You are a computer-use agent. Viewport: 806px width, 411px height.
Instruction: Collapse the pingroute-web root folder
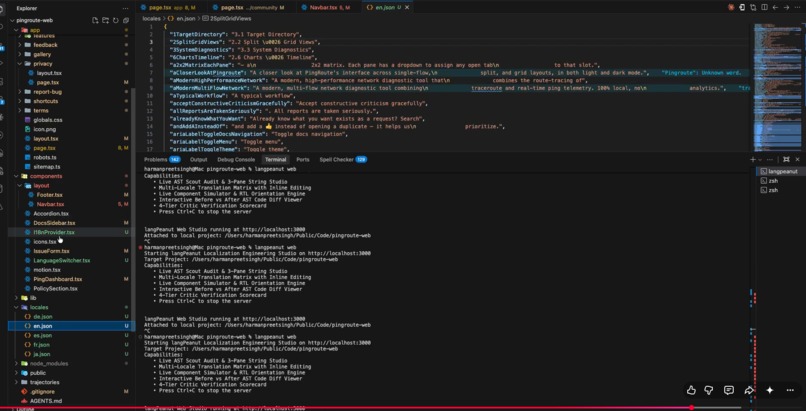pyautogui.click(x=13, y=21)
